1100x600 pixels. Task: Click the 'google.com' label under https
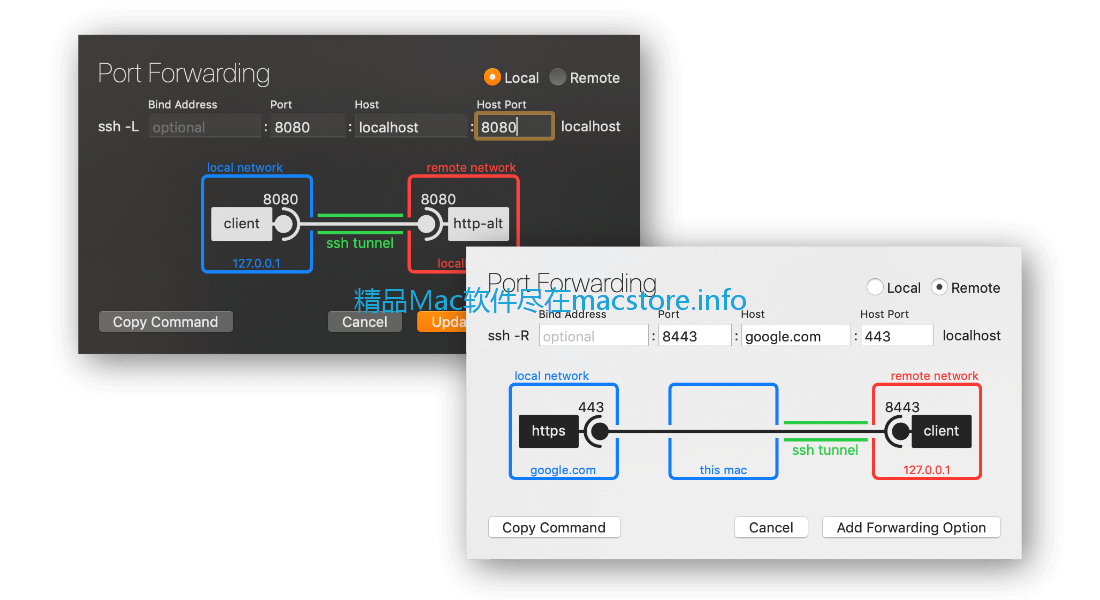pyautogui.click(x=563, y=470)
